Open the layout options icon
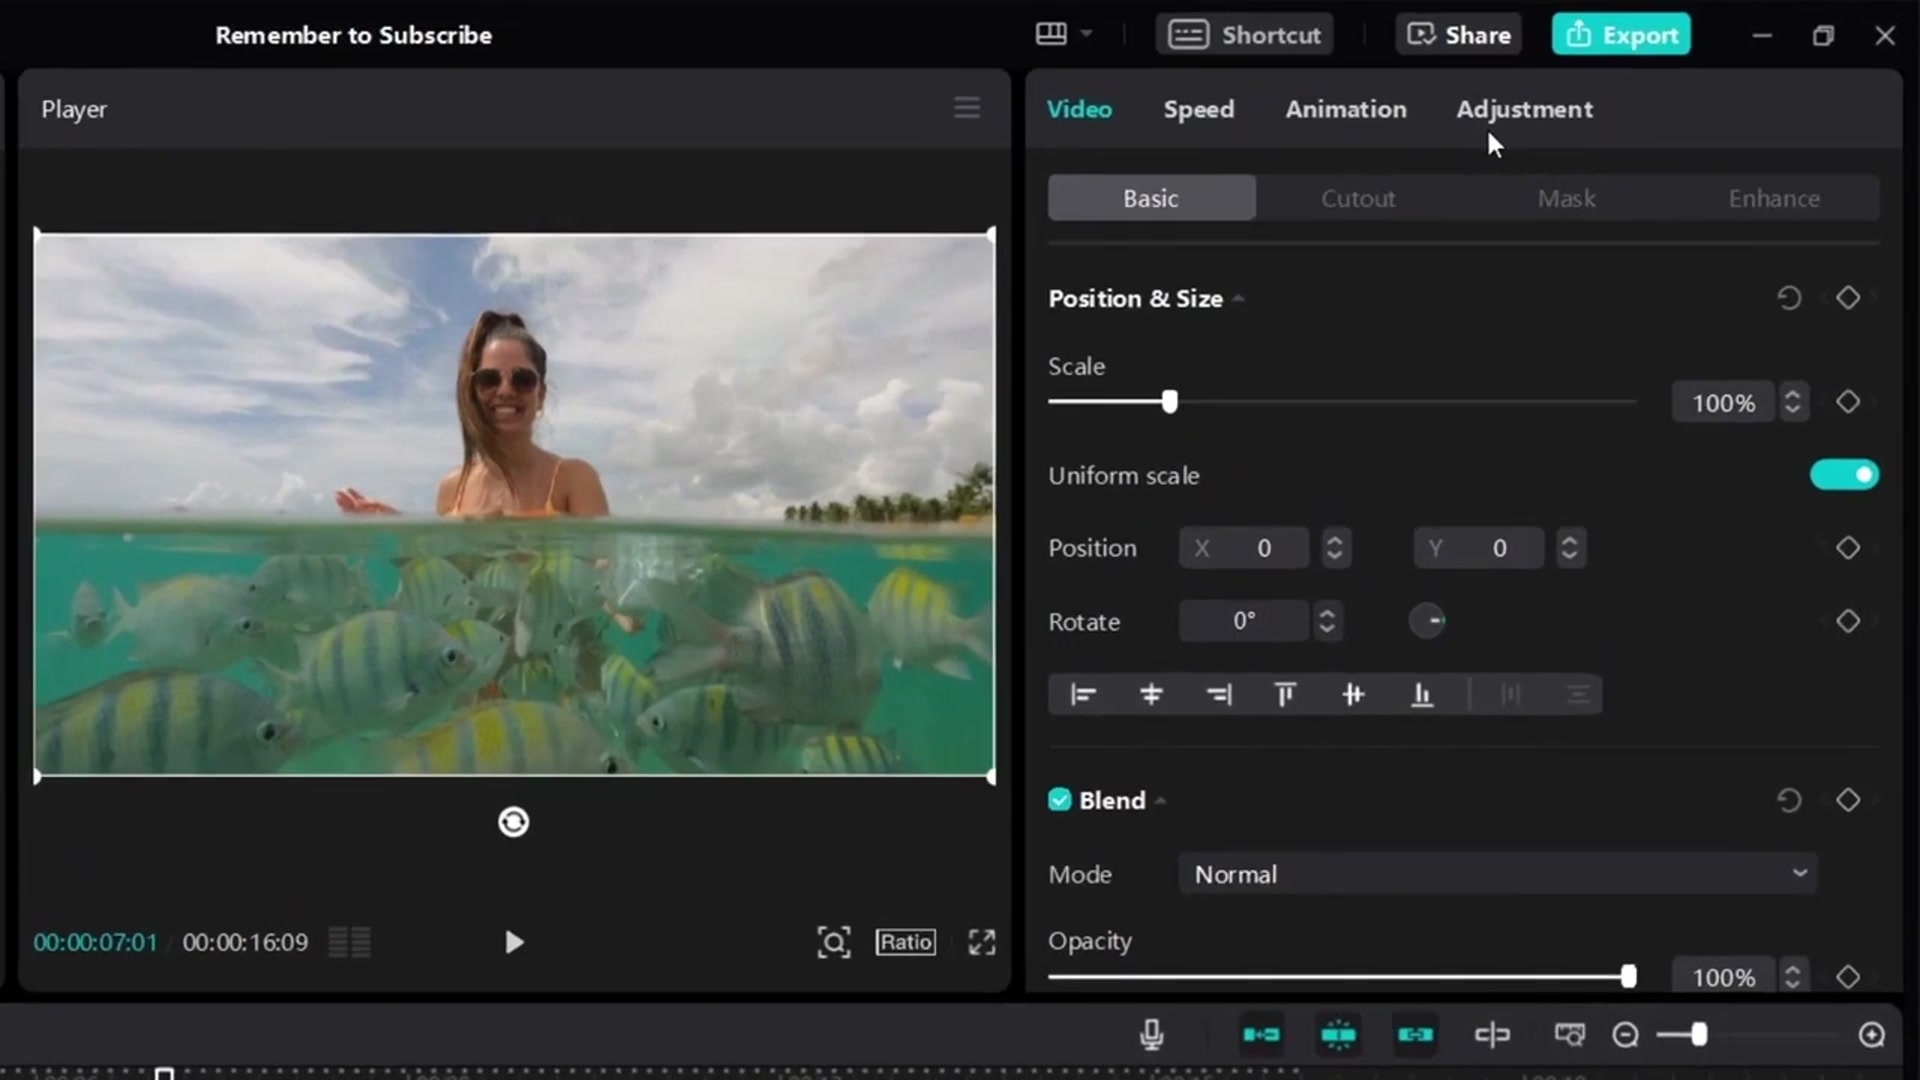The height and width of the screenshot is (1080, 1920). pos(1063,34)
